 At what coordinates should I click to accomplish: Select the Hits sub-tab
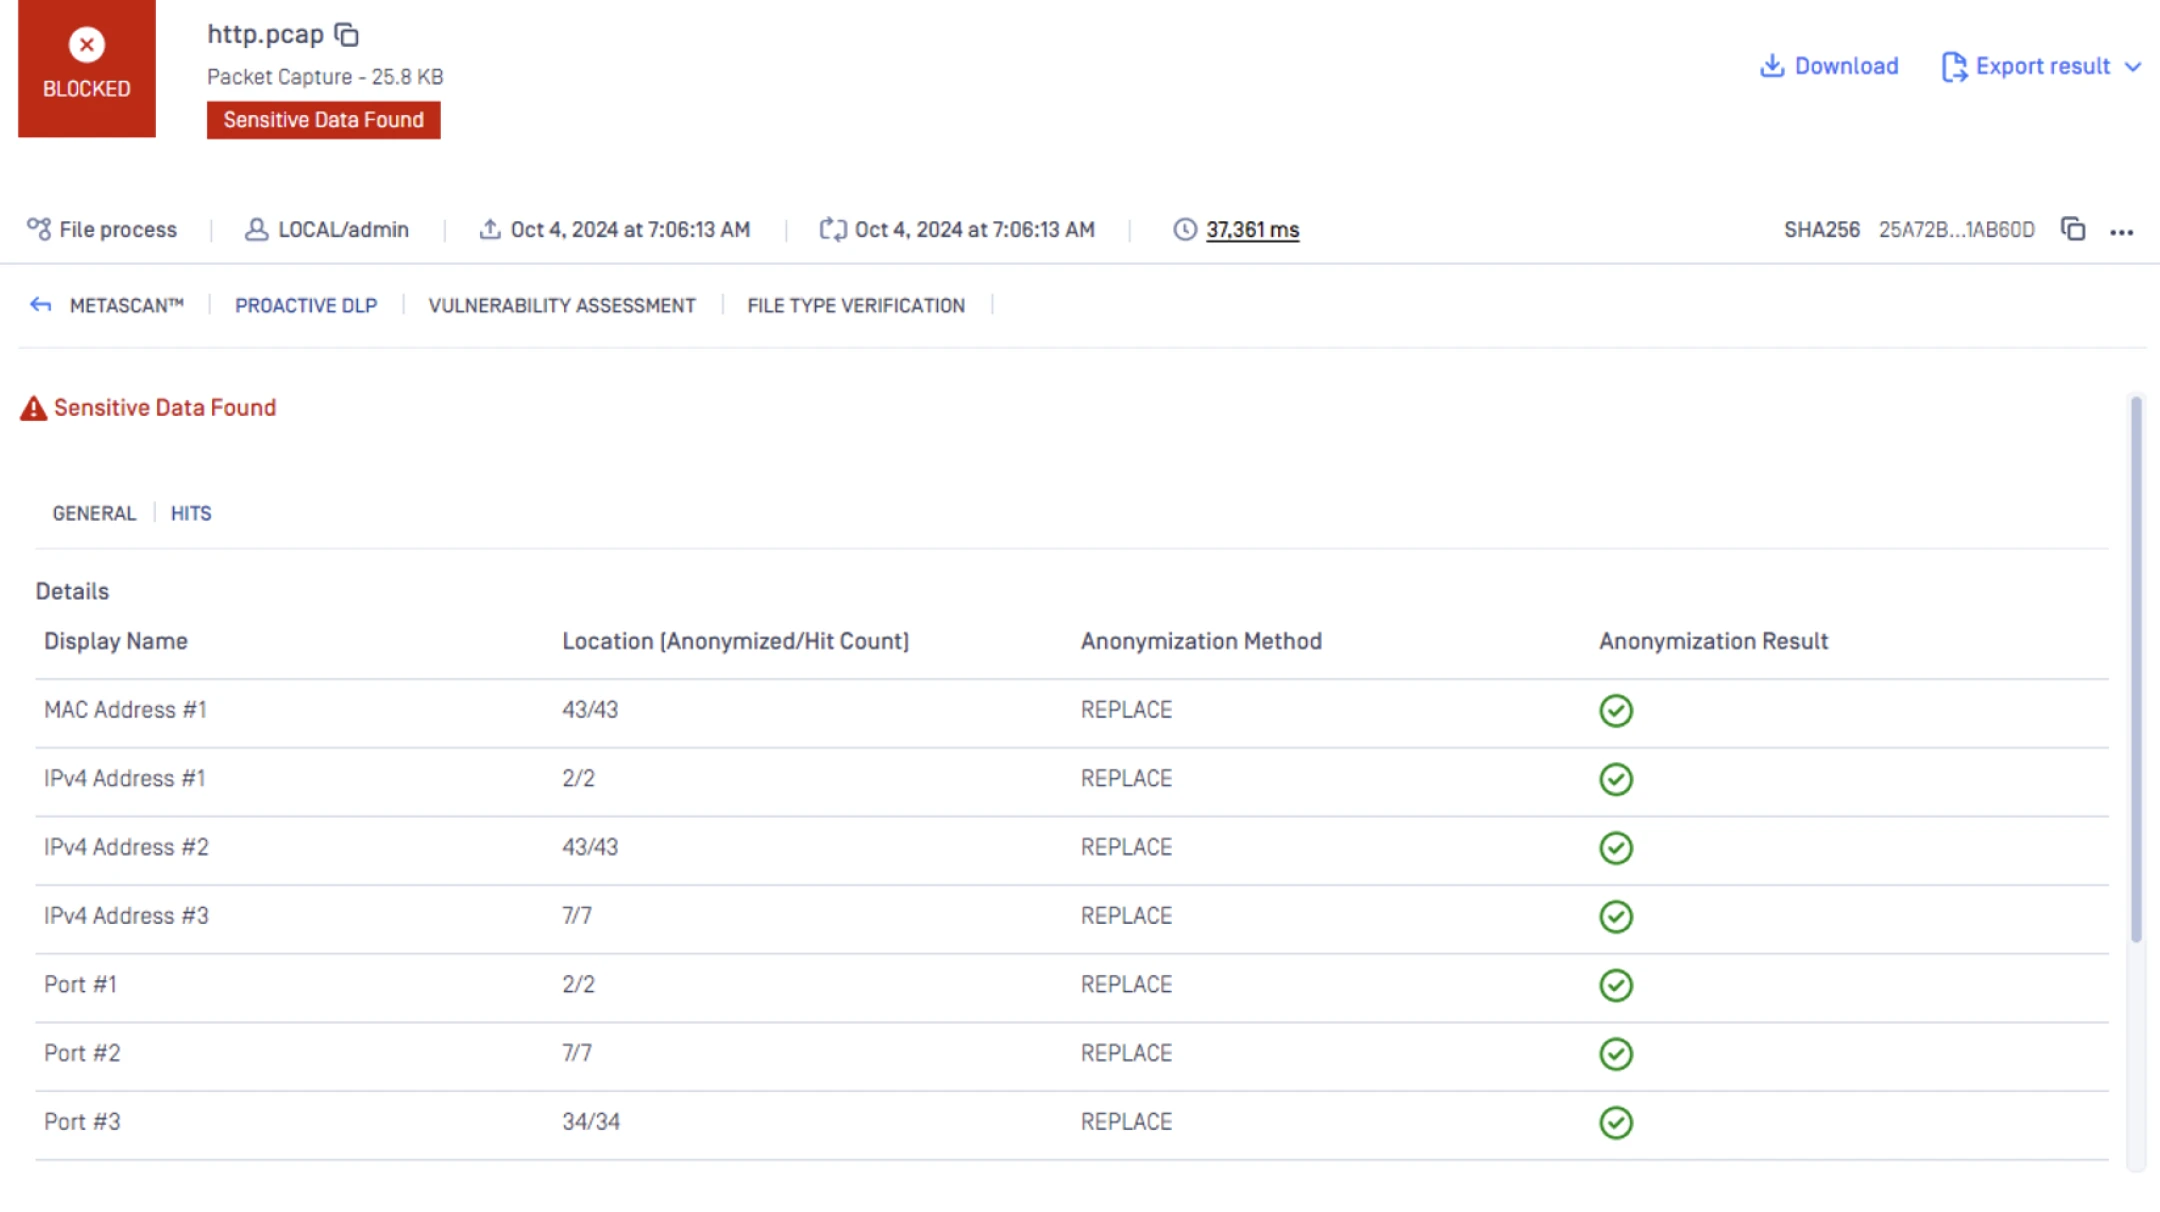click(191, 513)
